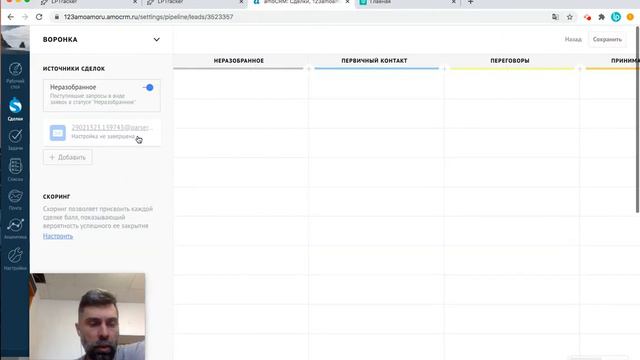
Task: Click the Добавить source button
Action: click(68, 157)
